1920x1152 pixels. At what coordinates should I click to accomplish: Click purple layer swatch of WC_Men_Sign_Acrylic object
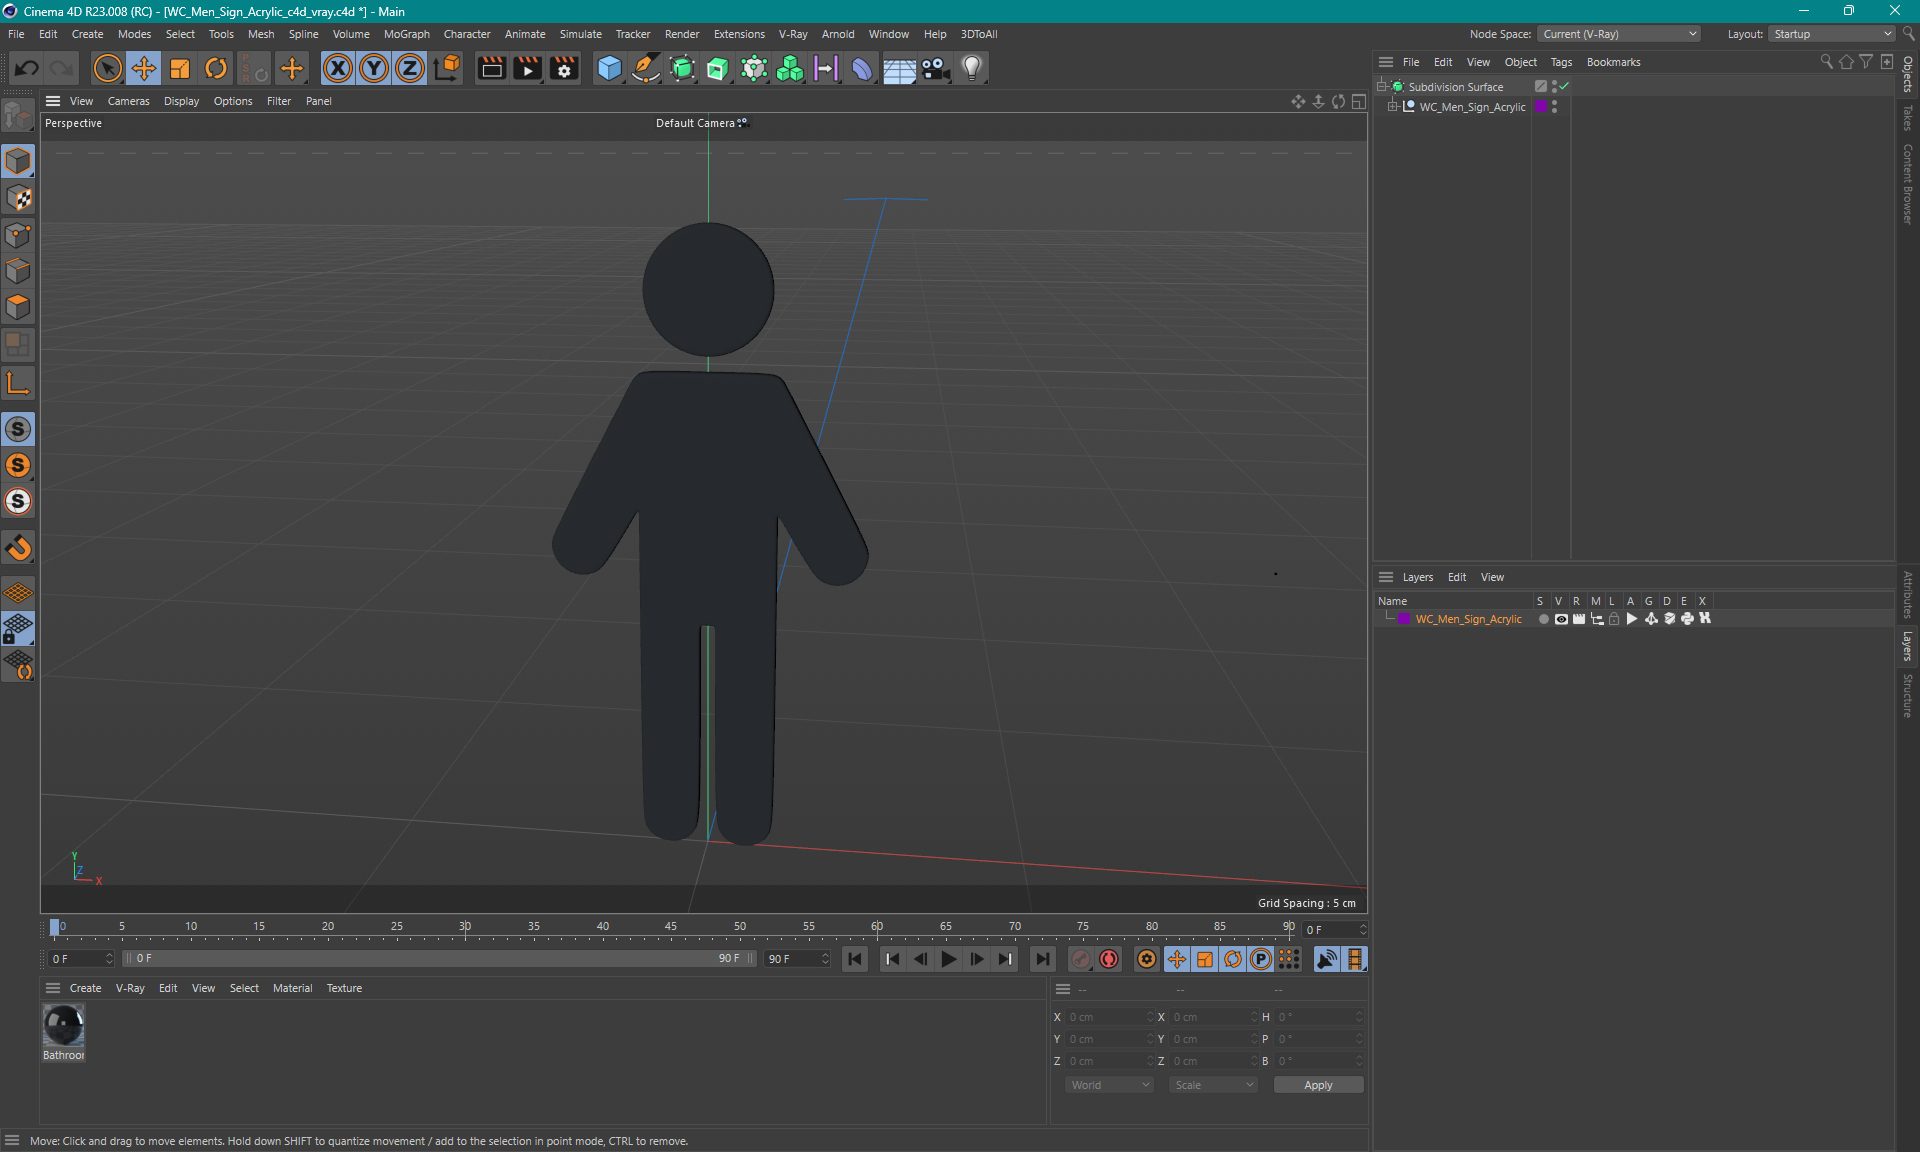coord(1541,107)
